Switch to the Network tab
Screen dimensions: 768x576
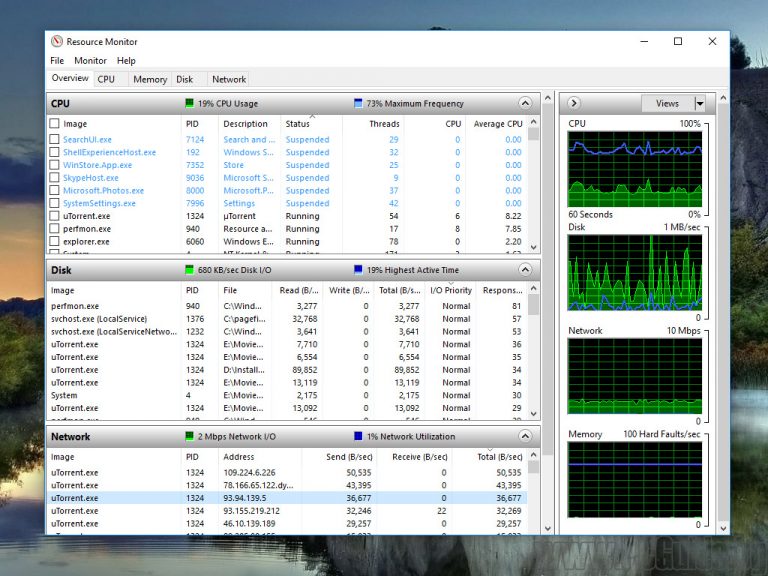point(229,79)
